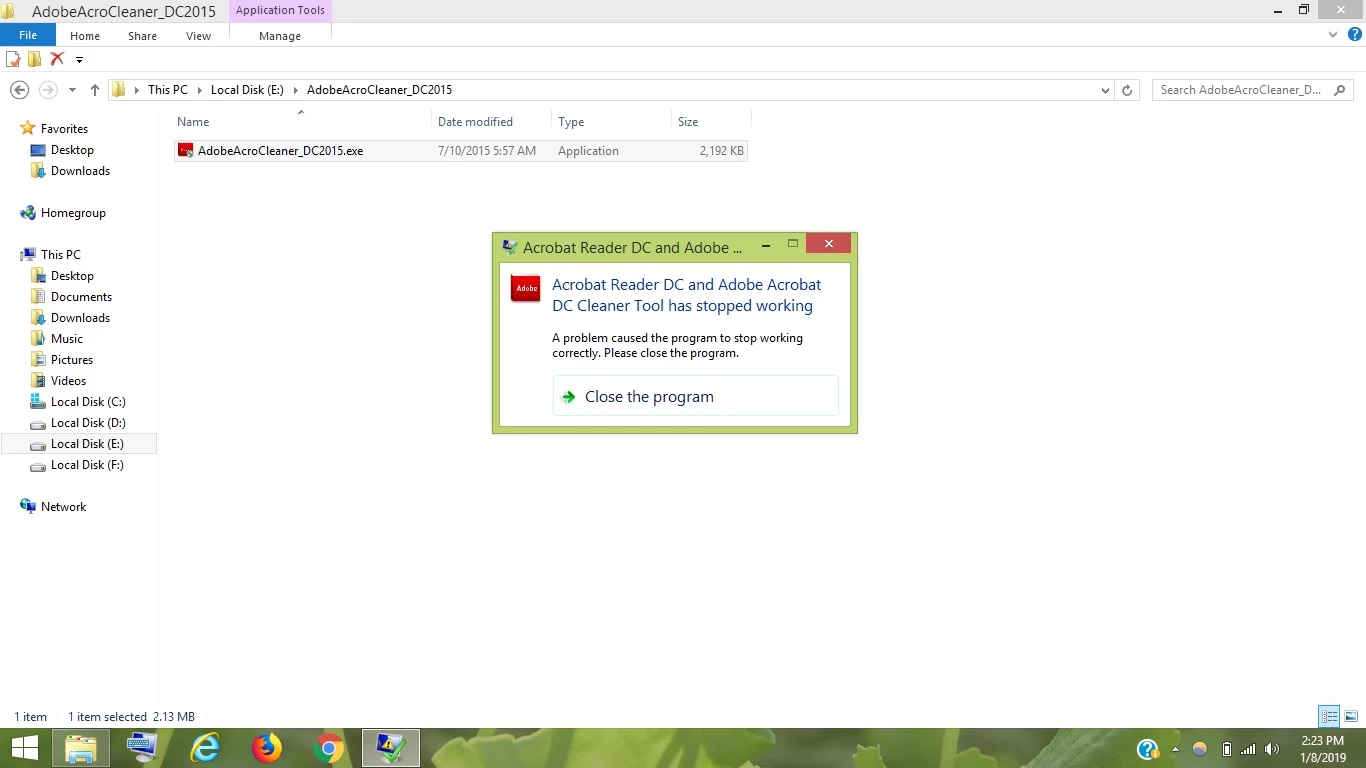Switch to Large icons view in status bar
The width and height of the screenshot is (1366, 768).
[x=1351, y=716]
